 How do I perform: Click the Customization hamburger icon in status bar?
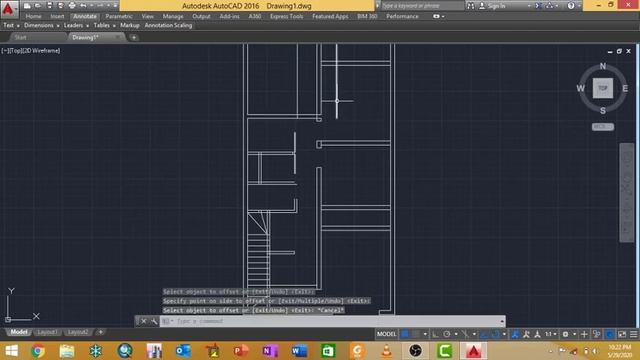633,334
